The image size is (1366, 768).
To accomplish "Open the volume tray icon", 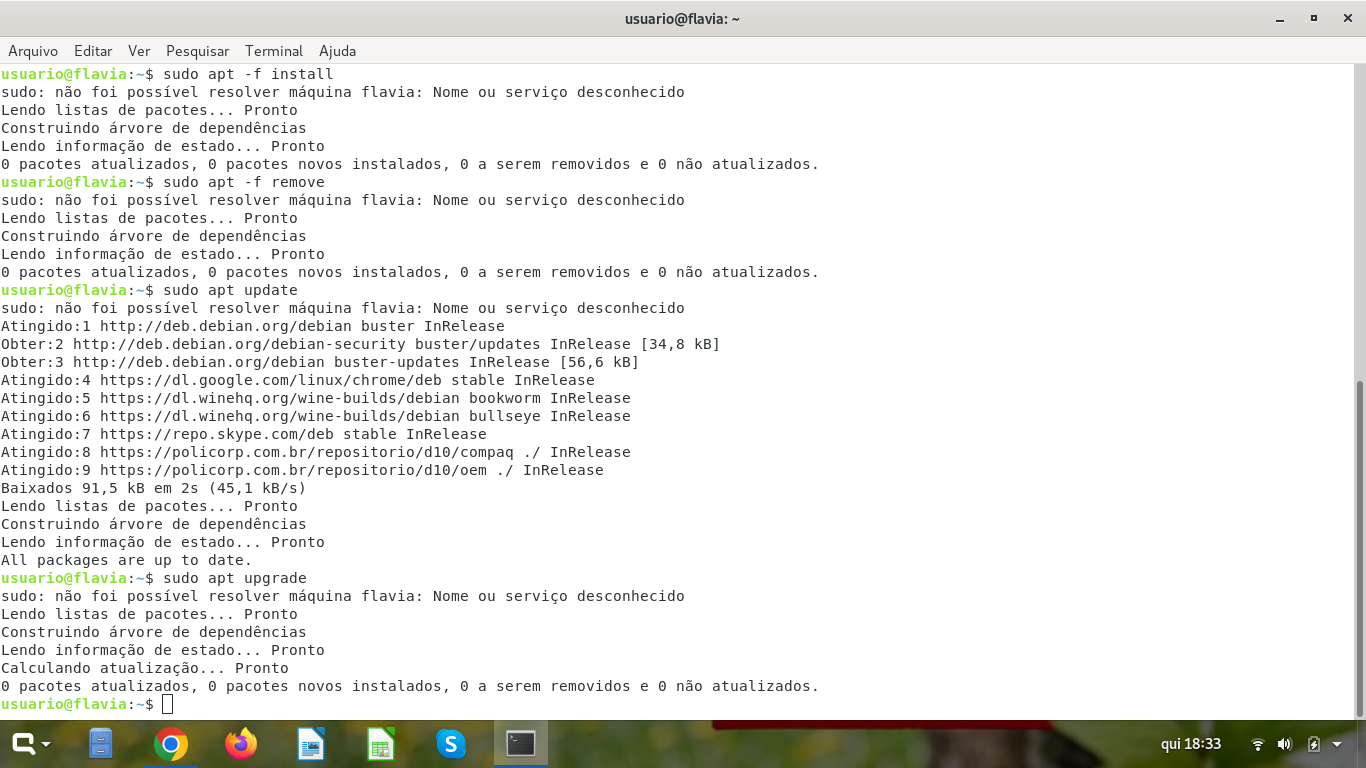I will click(1285, 744).
